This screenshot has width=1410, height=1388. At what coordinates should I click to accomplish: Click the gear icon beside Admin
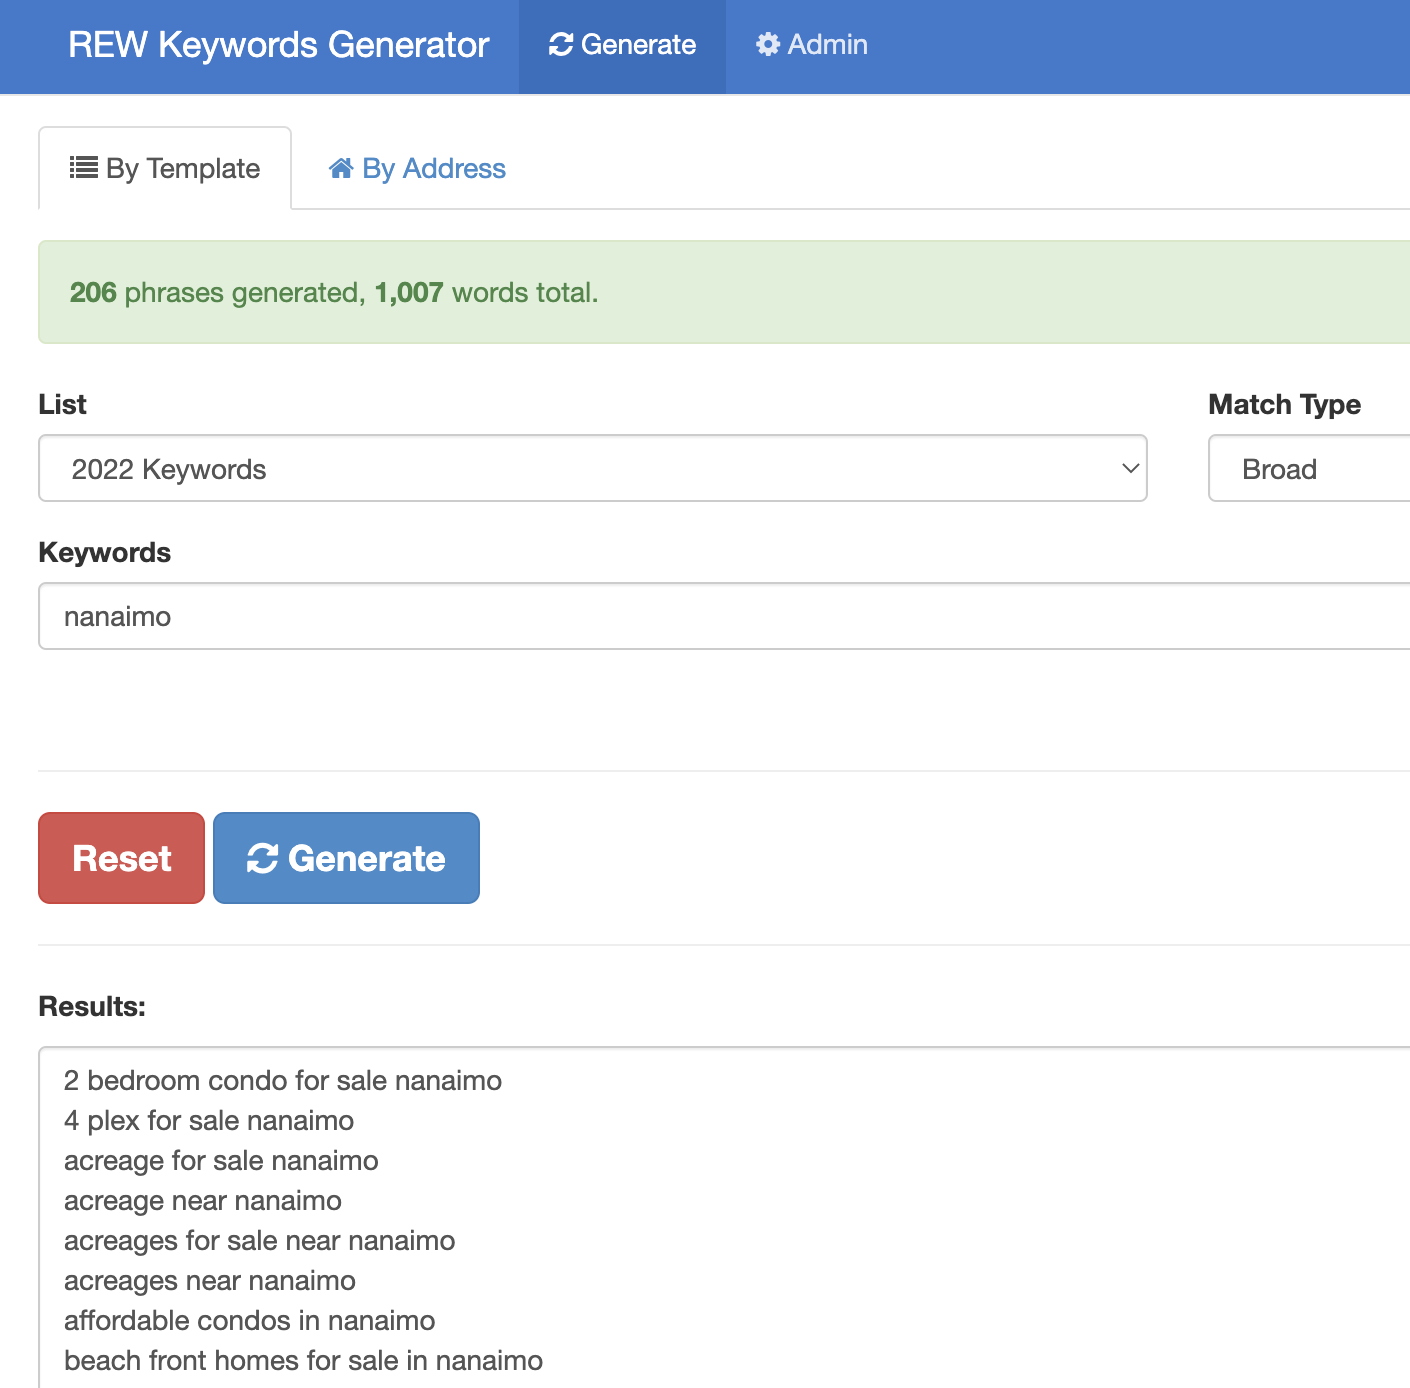coord(767,45)
